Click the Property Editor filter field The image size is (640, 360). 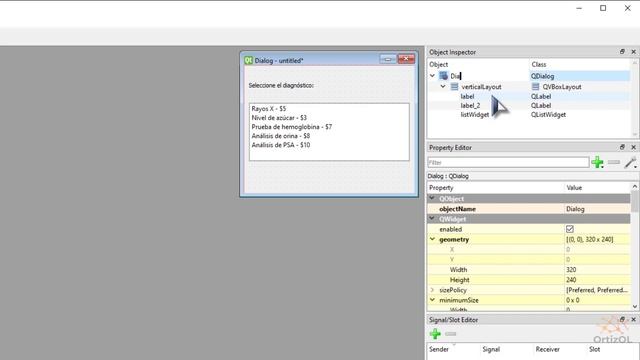(508, 162)
